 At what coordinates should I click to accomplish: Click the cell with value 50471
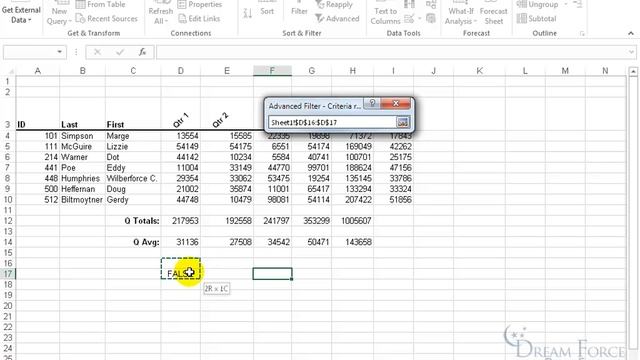(x=312, y=242)
